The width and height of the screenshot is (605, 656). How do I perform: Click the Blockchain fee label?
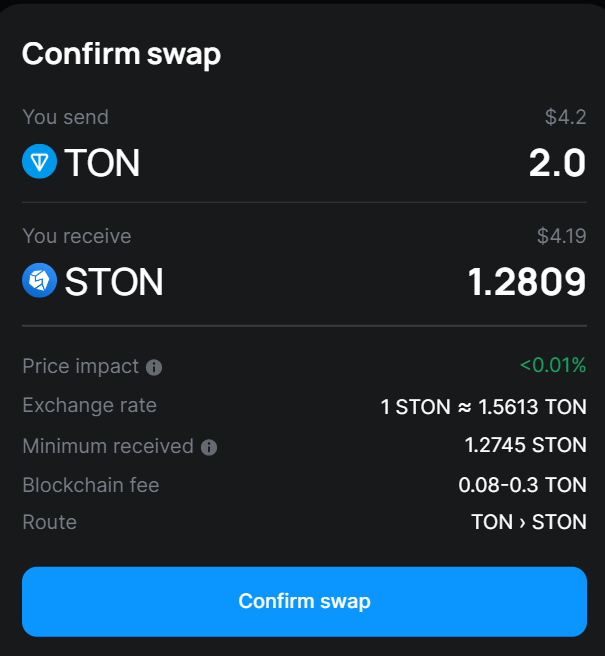click(91, 485)
